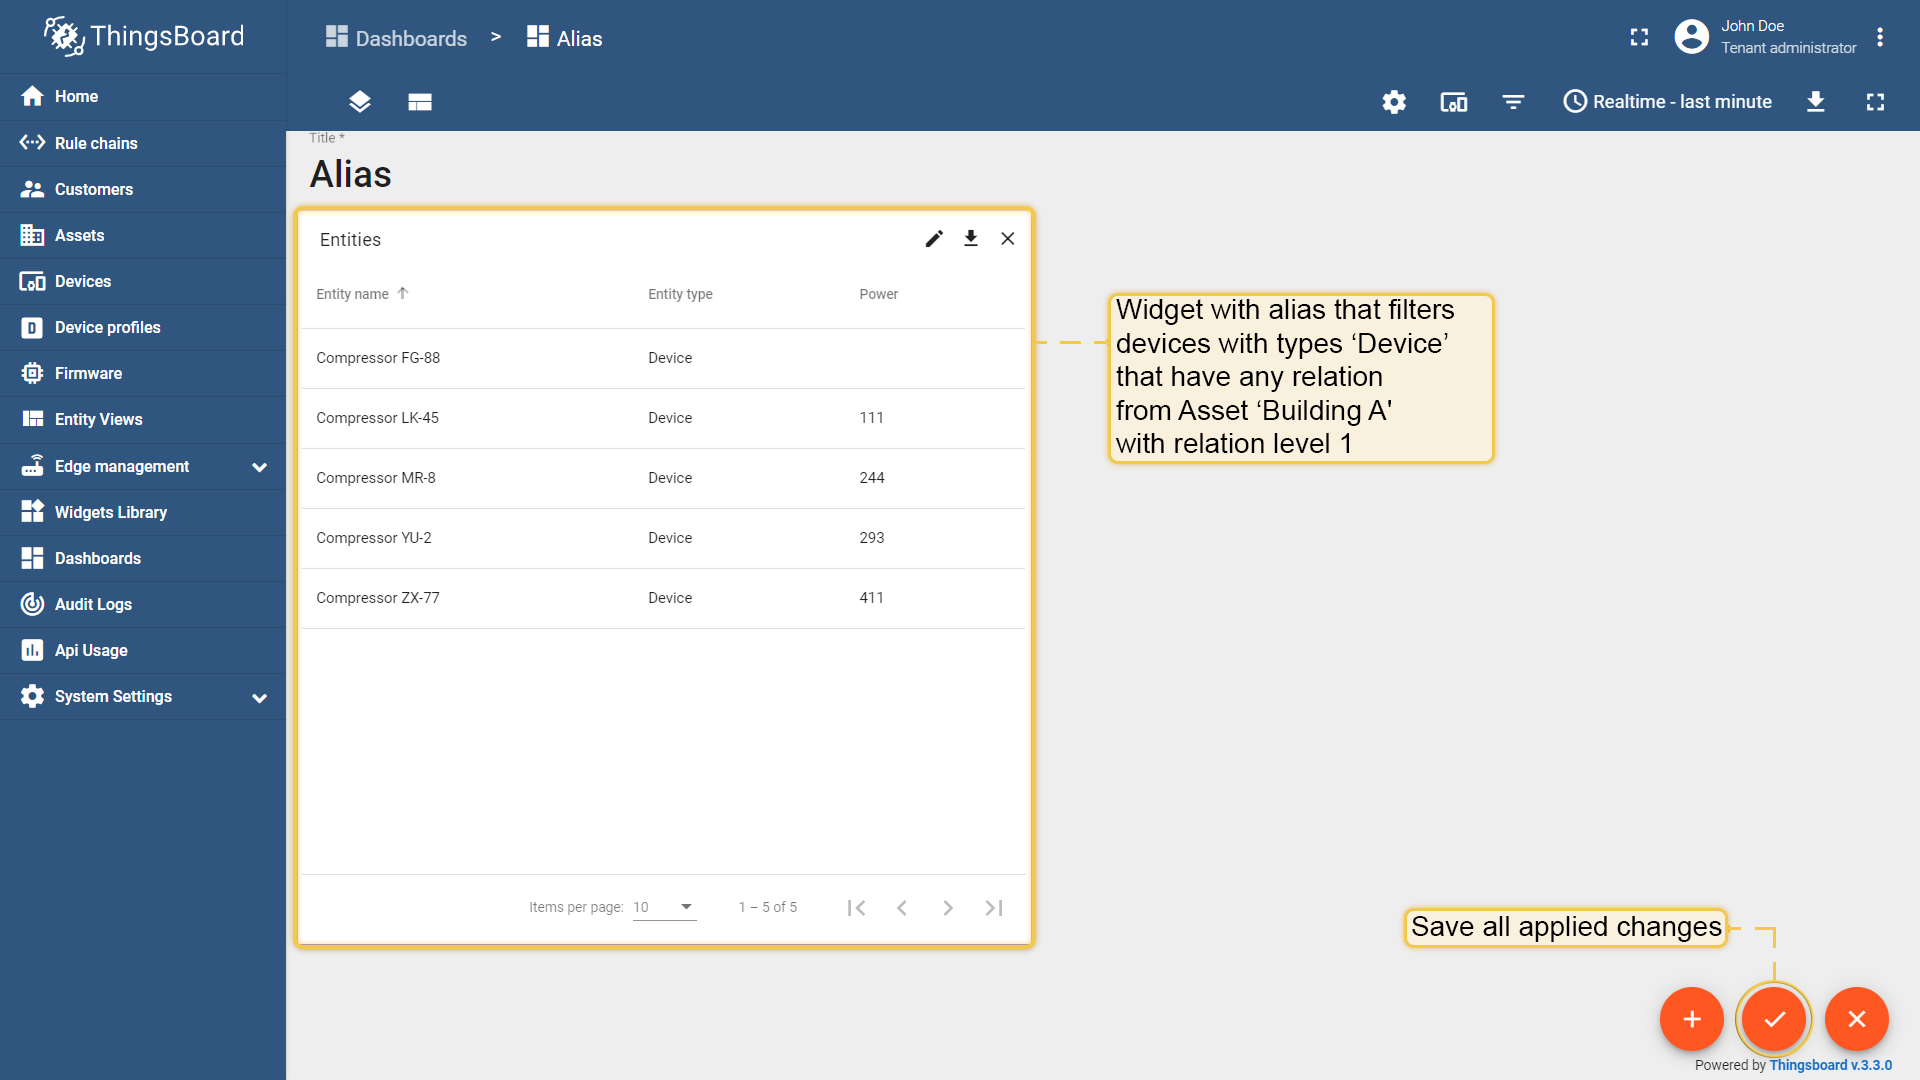Click the Api Usage chart icon
Image resolution: width=1920 pixels, height=1080 pixels.
coord(32,650)
